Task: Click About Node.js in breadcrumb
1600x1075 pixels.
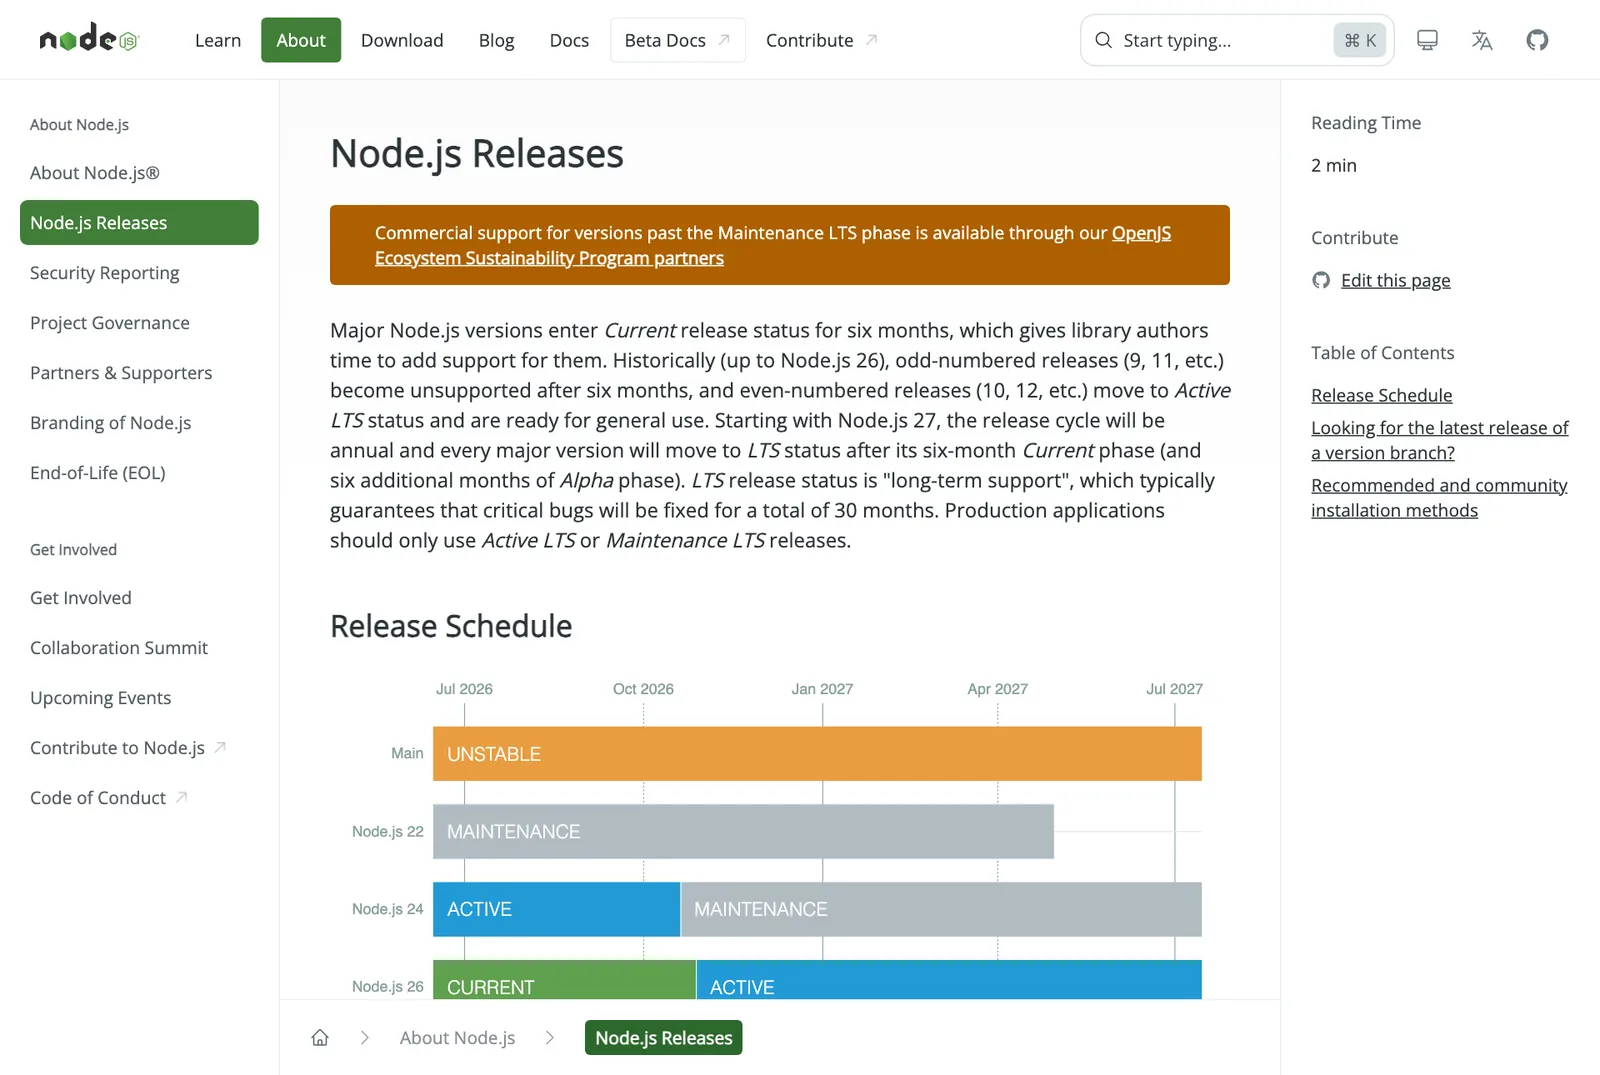Action: [457, 1037]
